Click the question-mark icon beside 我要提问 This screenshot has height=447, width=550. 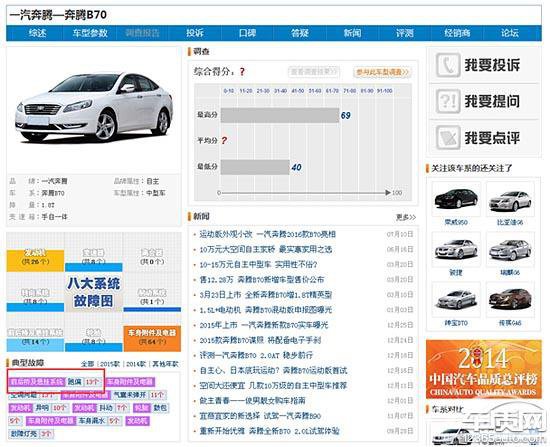tap(448, 101)
